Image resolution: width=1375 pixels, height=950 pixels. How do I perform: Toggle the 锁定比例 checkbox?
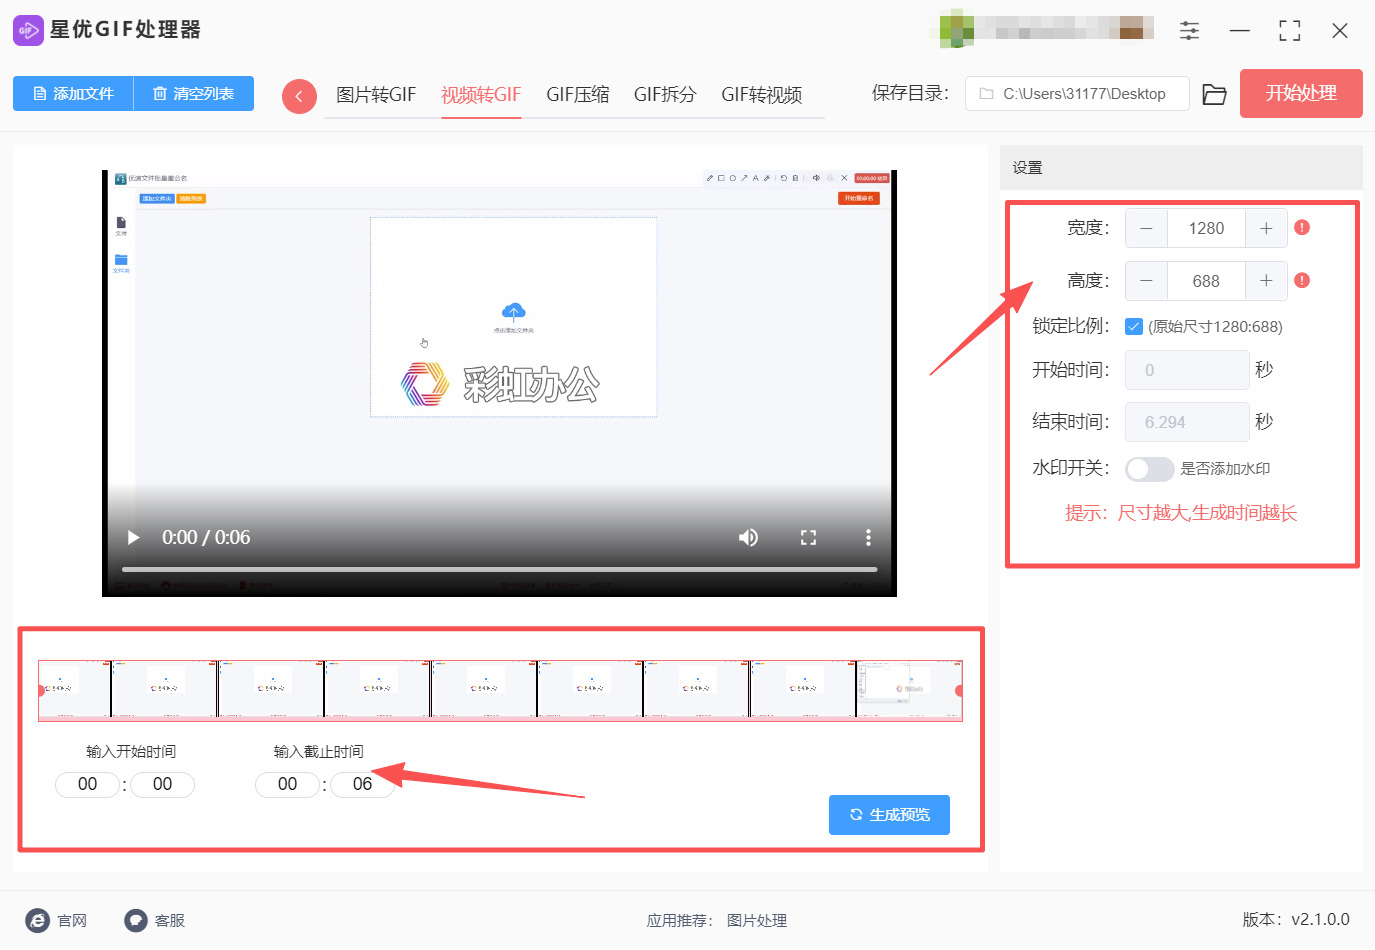pos(1134,326)
